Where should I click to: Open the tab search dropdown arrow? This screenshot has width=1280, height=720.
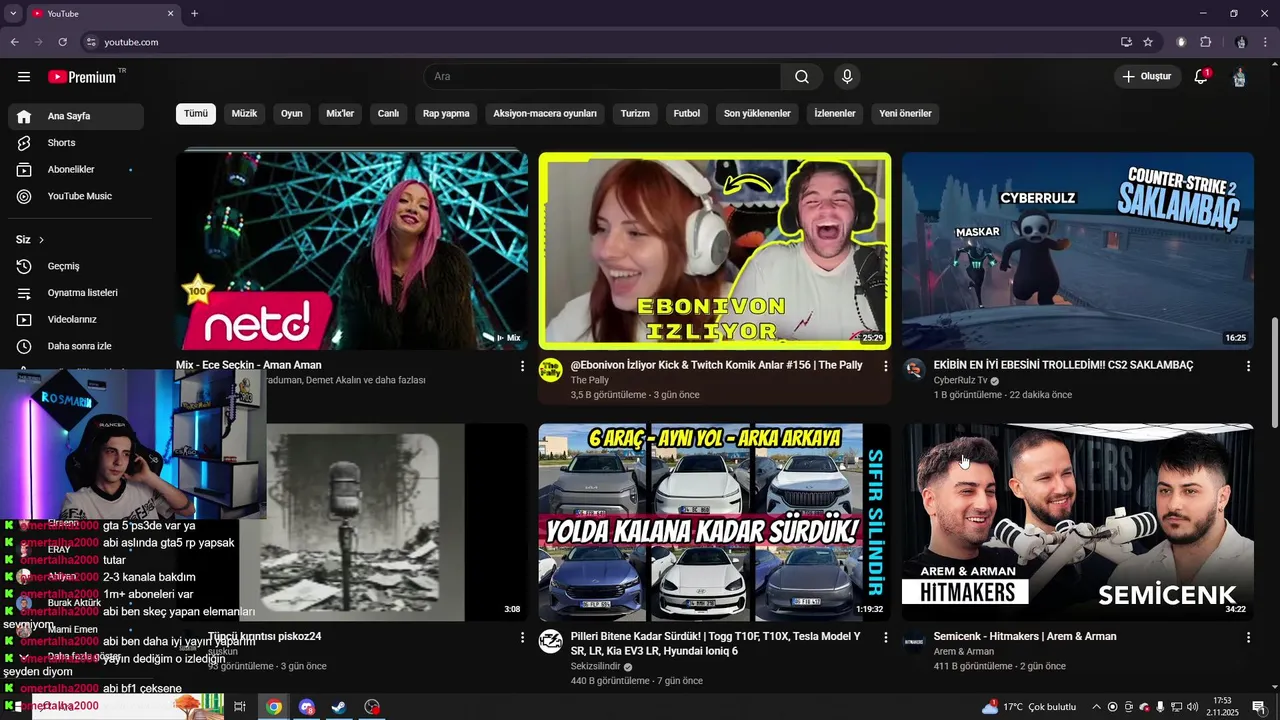point(13,13)
